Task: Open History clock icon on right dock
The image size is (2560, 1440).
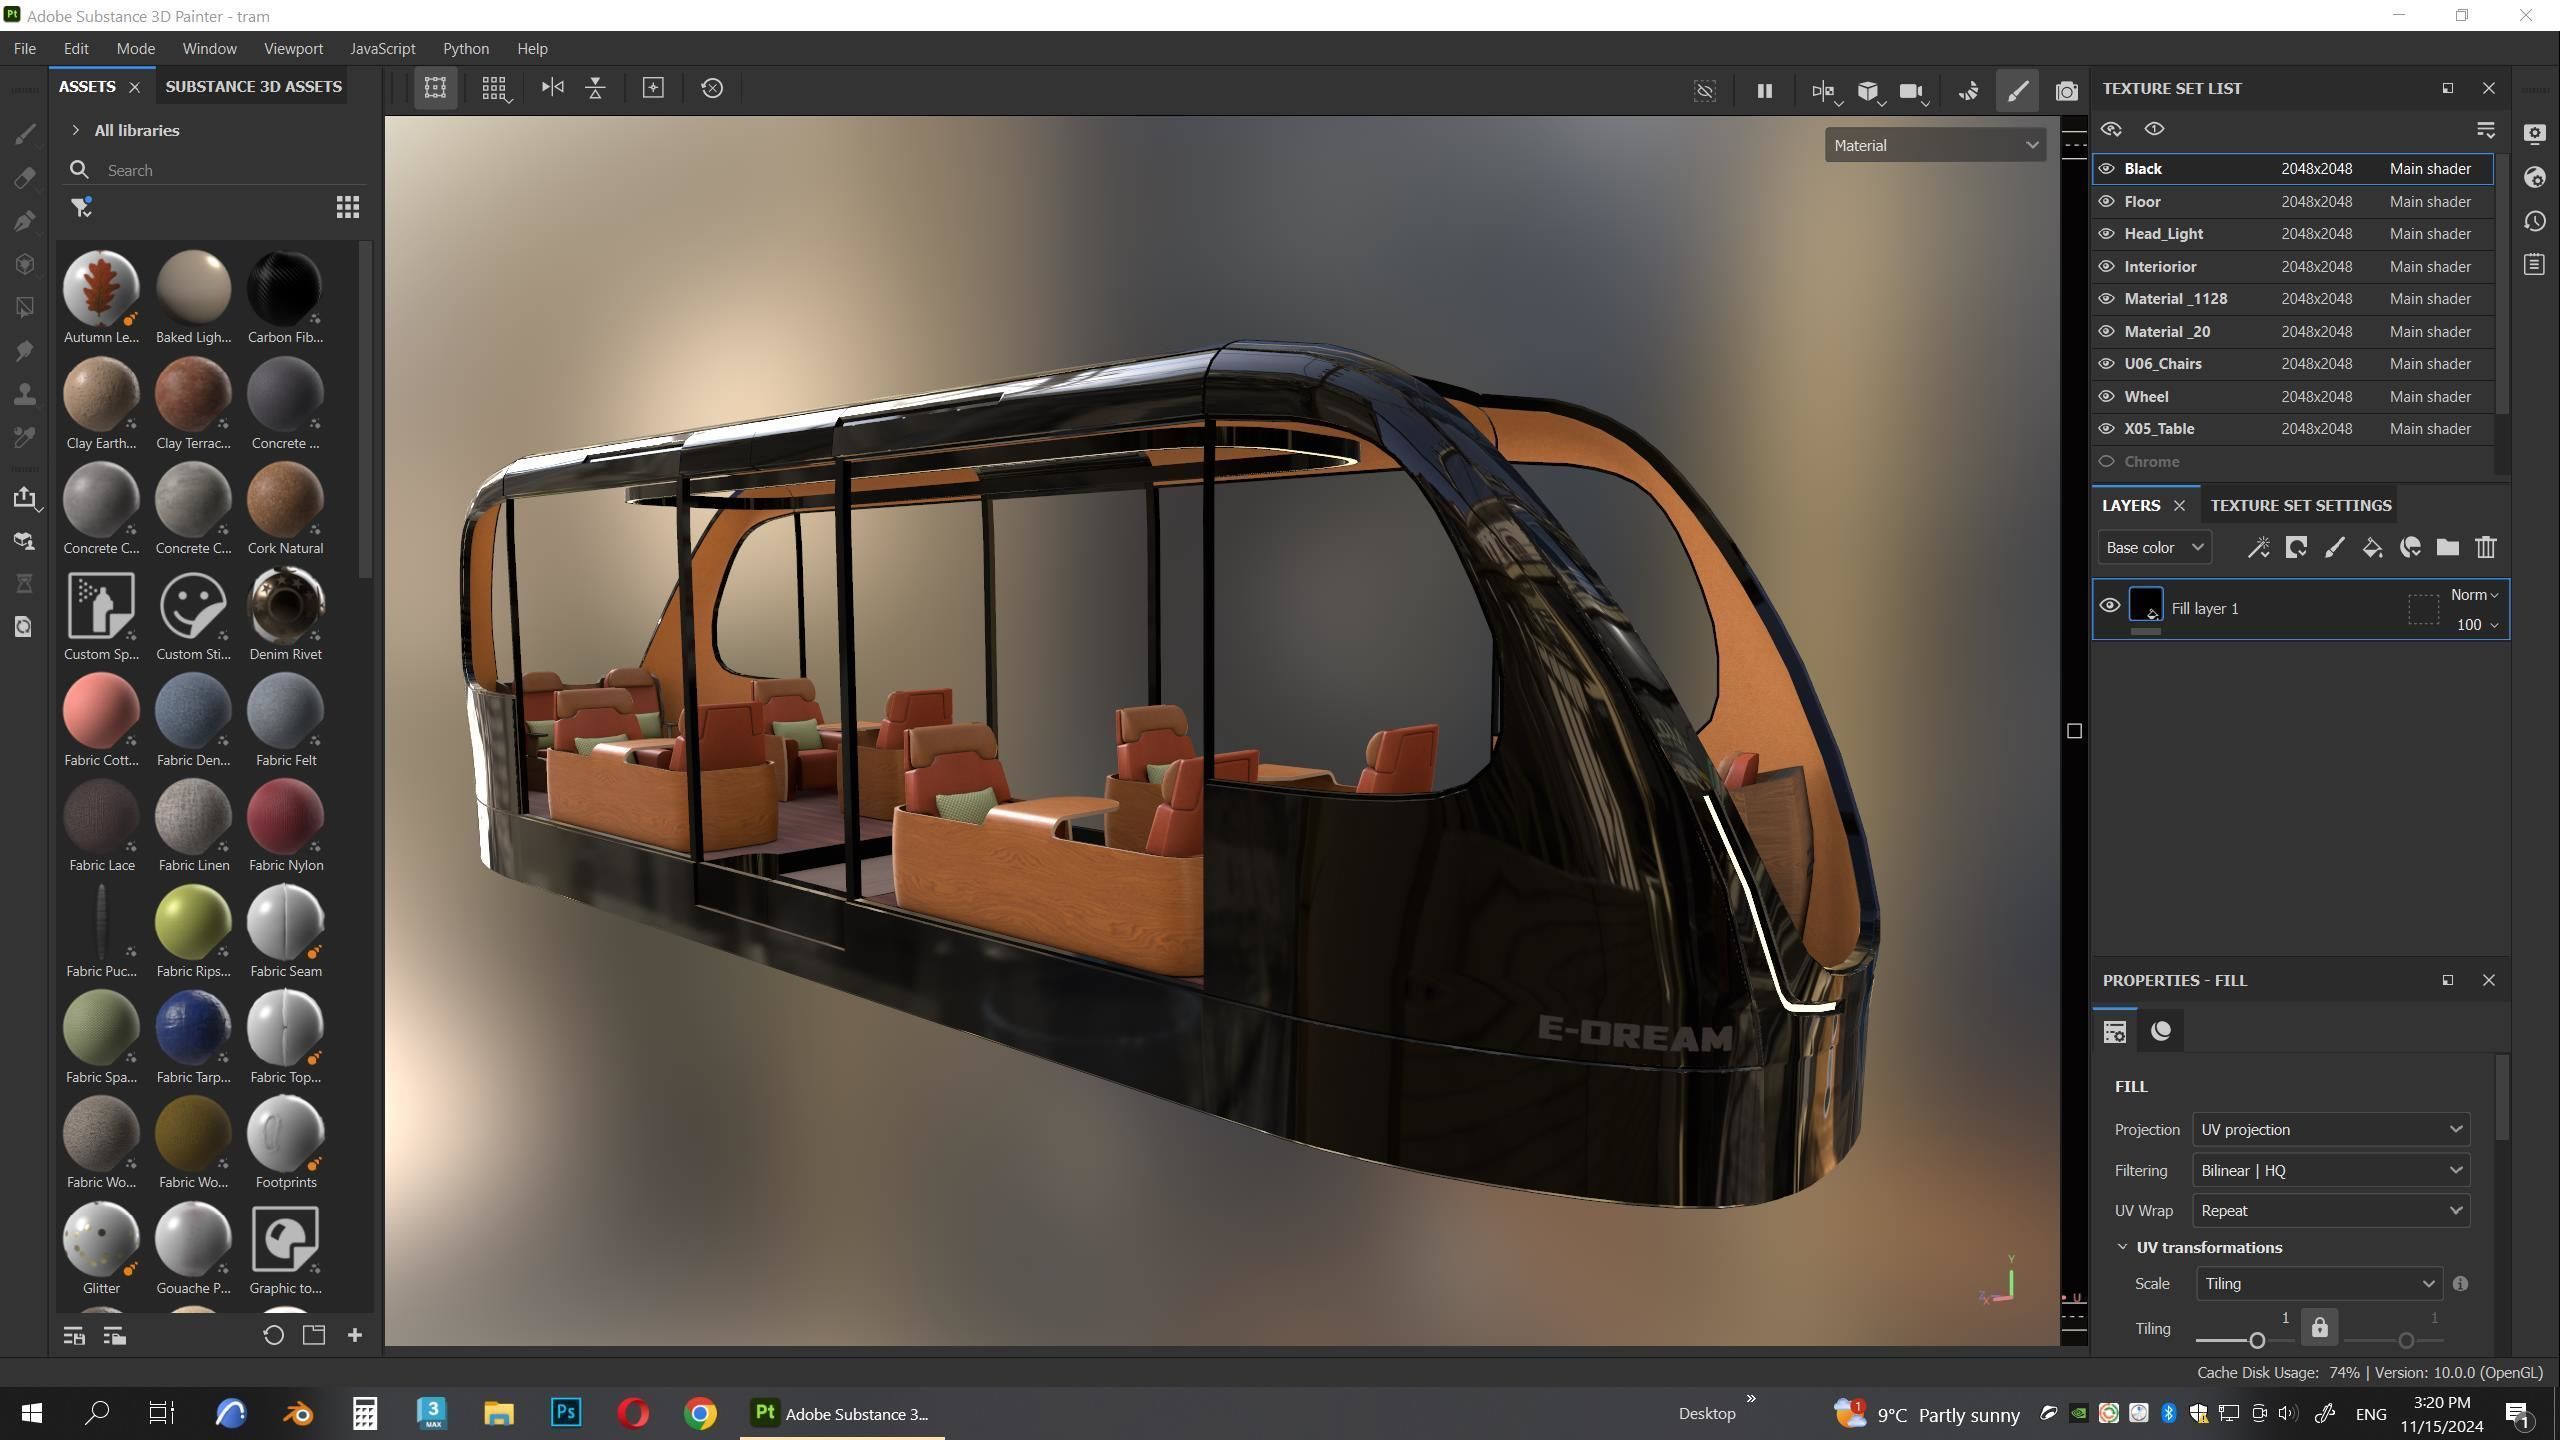Action: 2534,221
